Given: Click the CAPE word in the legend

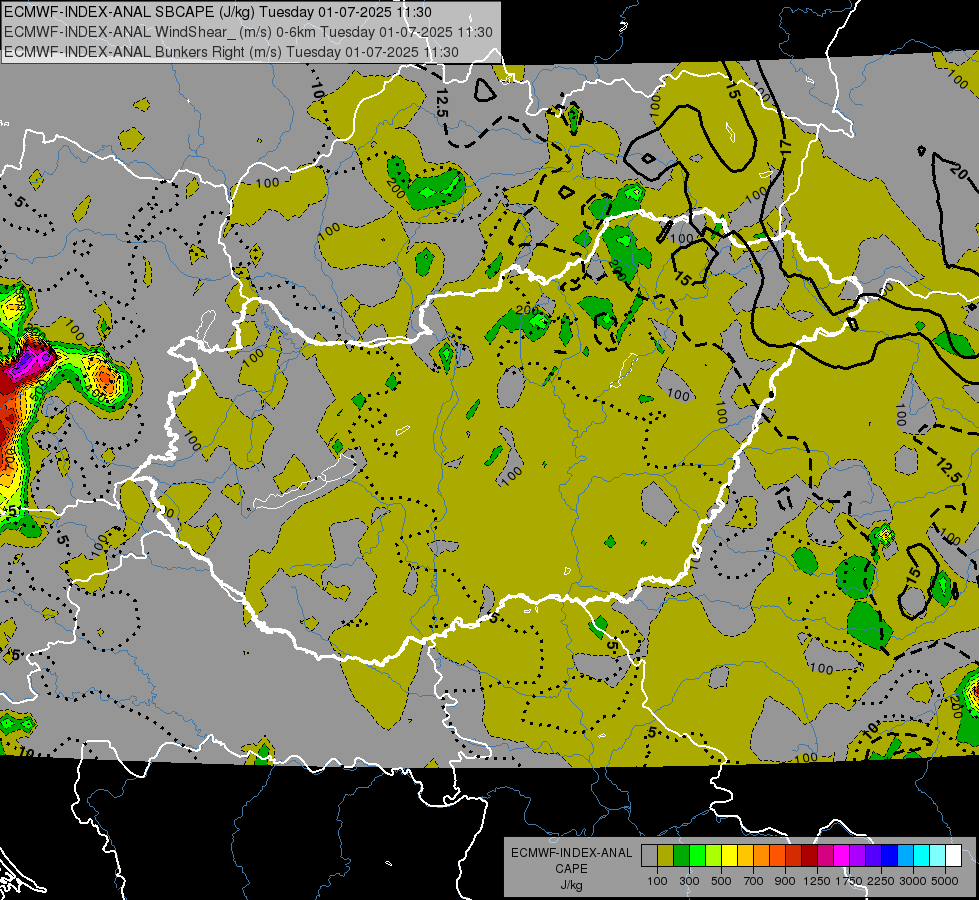Looking at the screenshot, I should pyautogui.click(x=572, y=868).
